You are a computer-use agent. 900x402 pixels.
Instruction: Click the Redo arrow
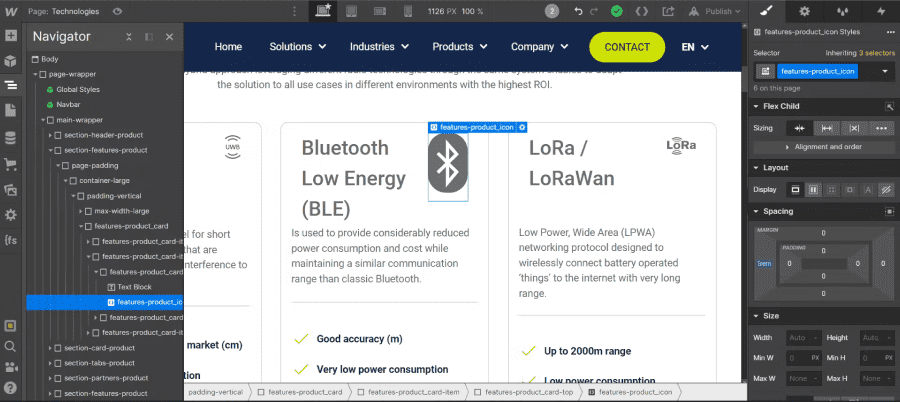point(594,11)
